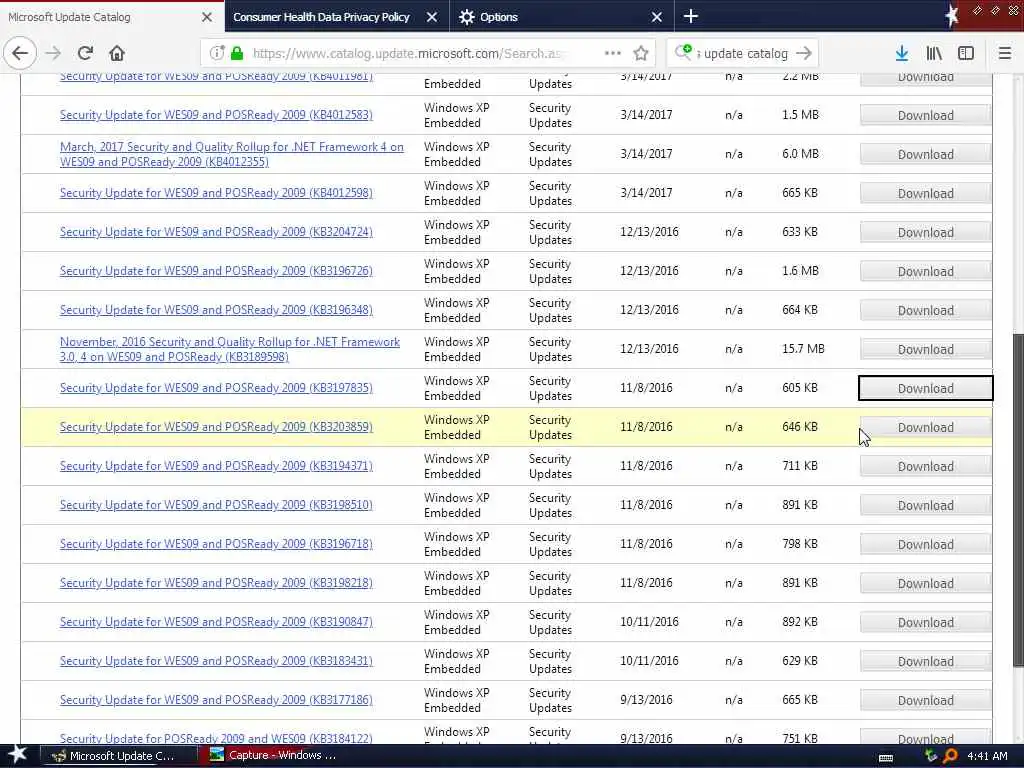Download the KB3197835 update
Viewport: 1024px width, 768px height.
tap(925, 389)
